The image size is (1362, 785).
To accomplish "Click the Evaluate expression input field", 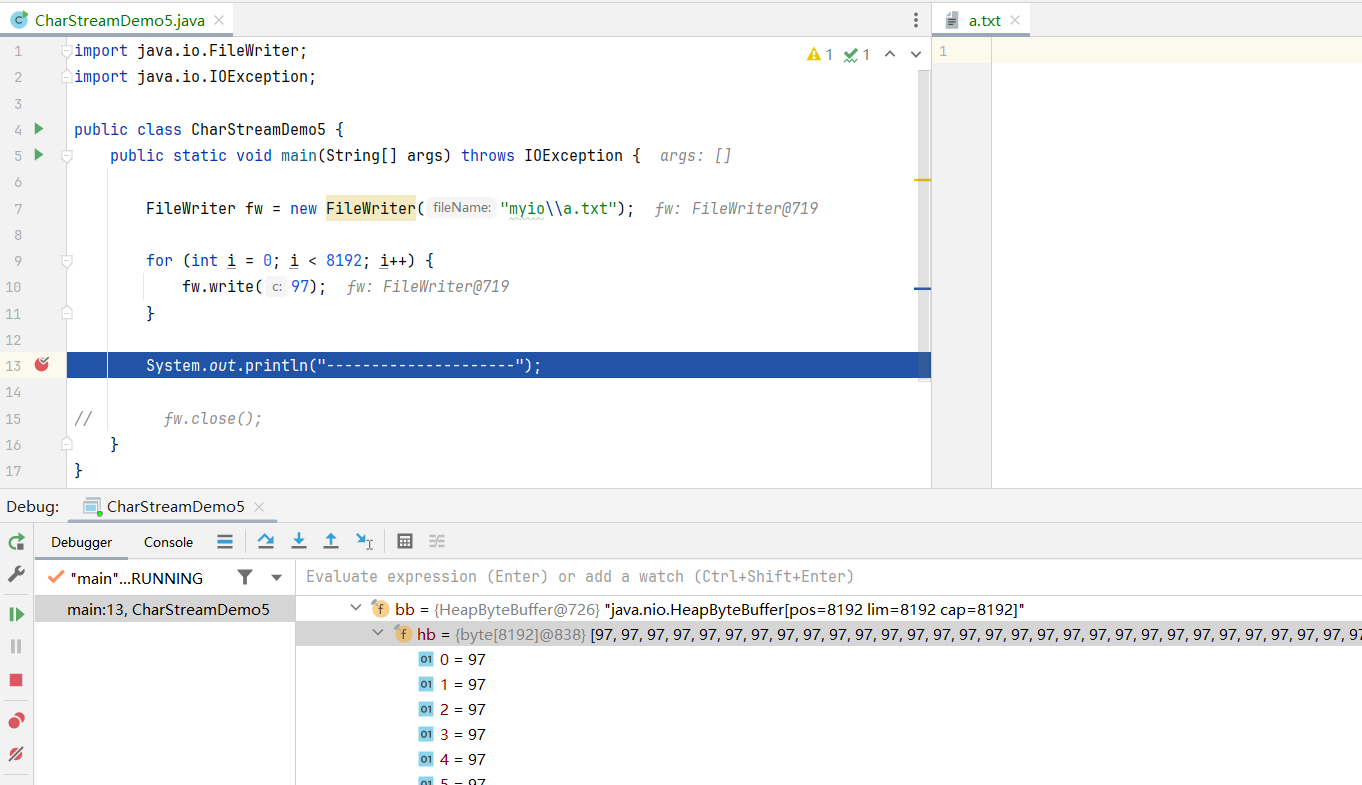I will tap(829, 577).
